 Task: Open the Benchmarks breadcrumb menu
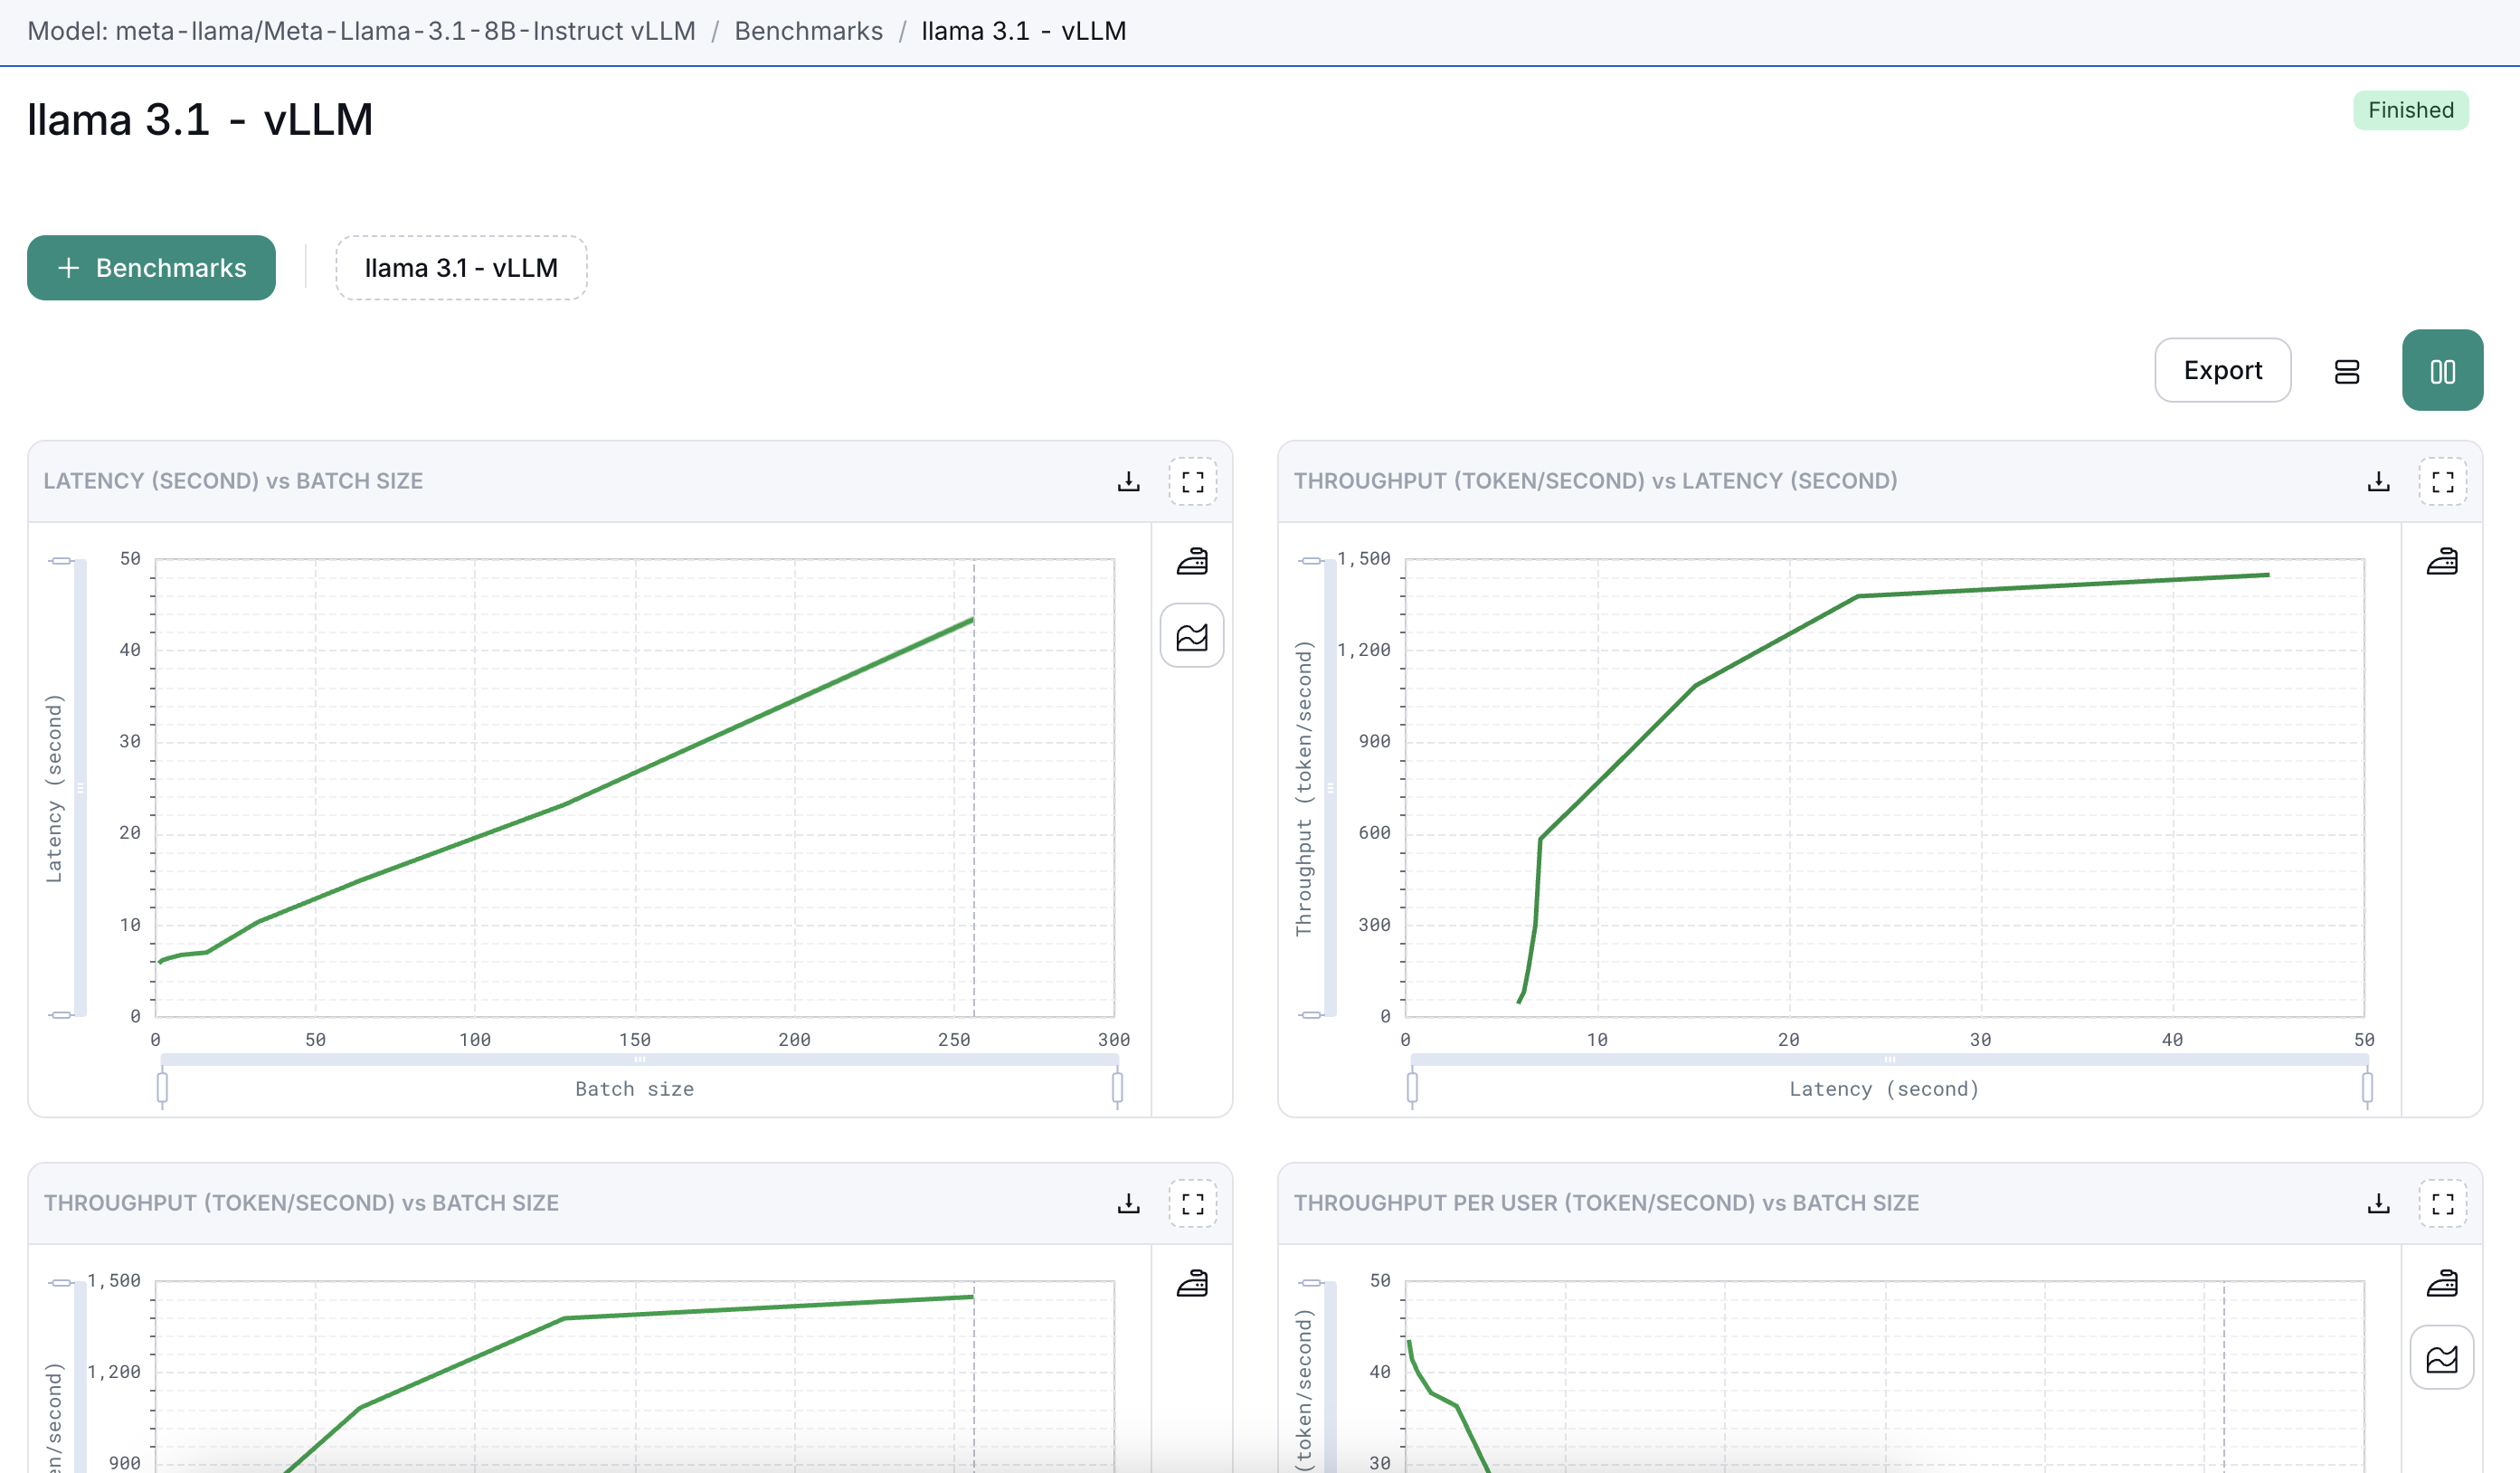808,31
